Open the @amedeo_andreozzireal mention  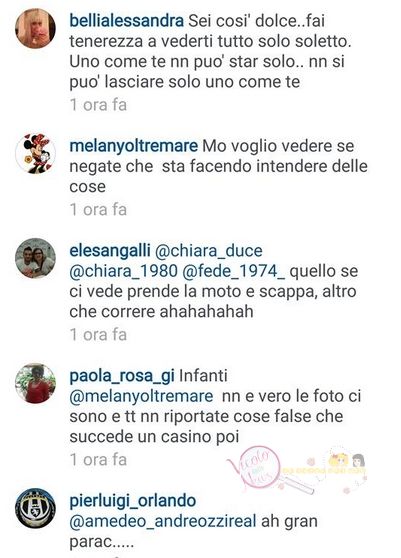pyautogui.click(x=163, y=521)
